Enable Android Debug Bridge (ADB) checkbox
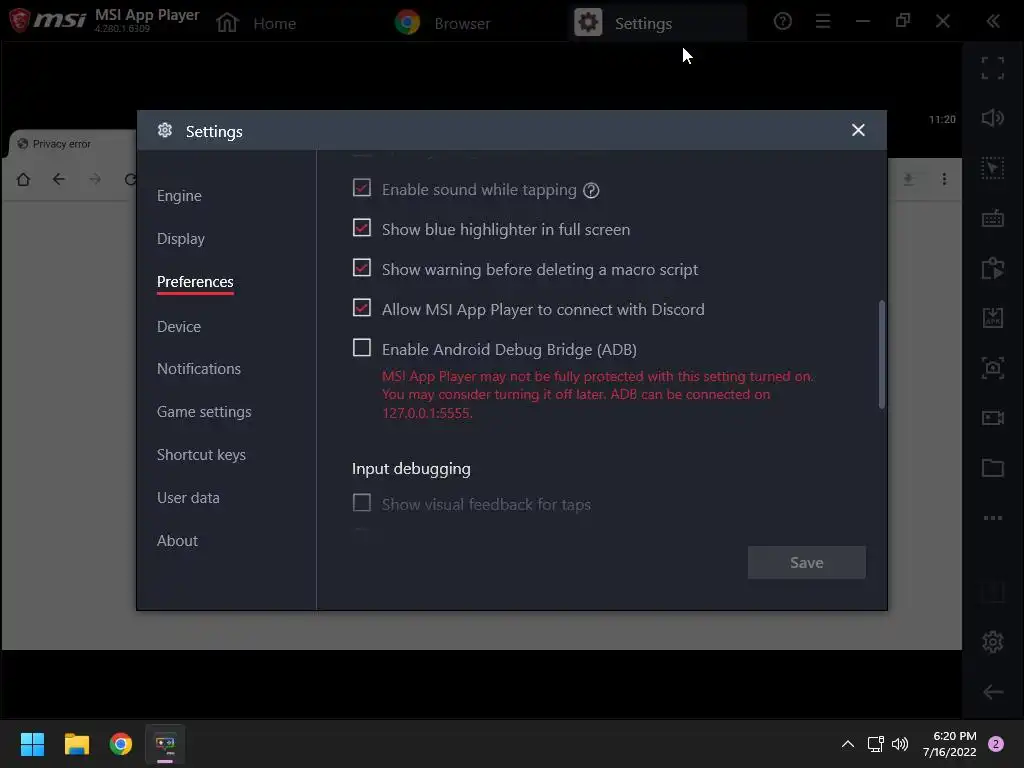The height and width of the screenshot is (768, 1024). pyautogui.click(x=362, y=347)
